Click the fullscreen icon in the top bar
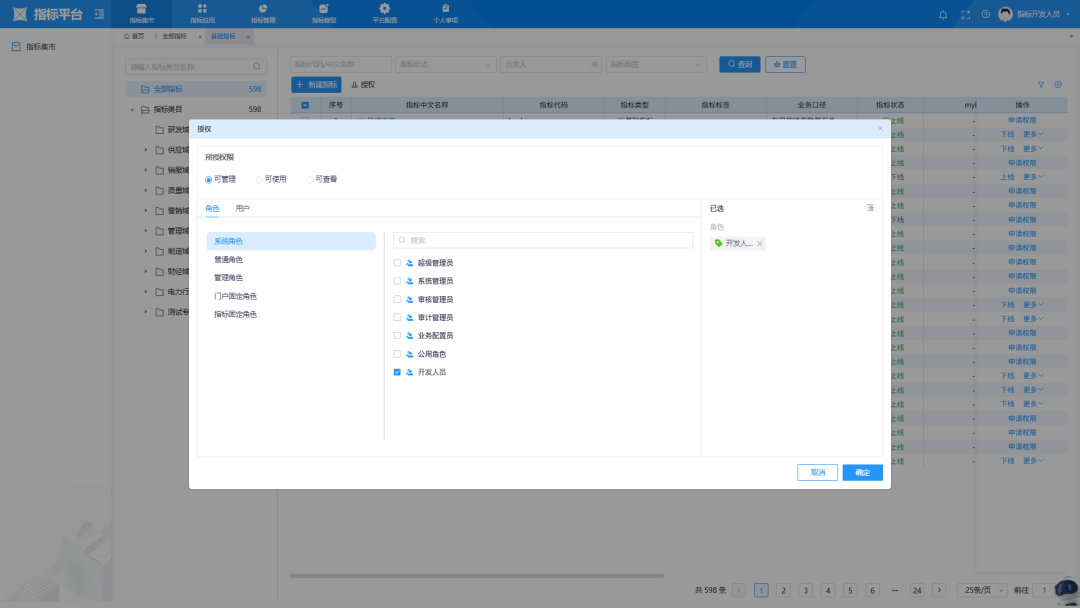The height and width of the screenshot is (608, 1080). [965, 14]
